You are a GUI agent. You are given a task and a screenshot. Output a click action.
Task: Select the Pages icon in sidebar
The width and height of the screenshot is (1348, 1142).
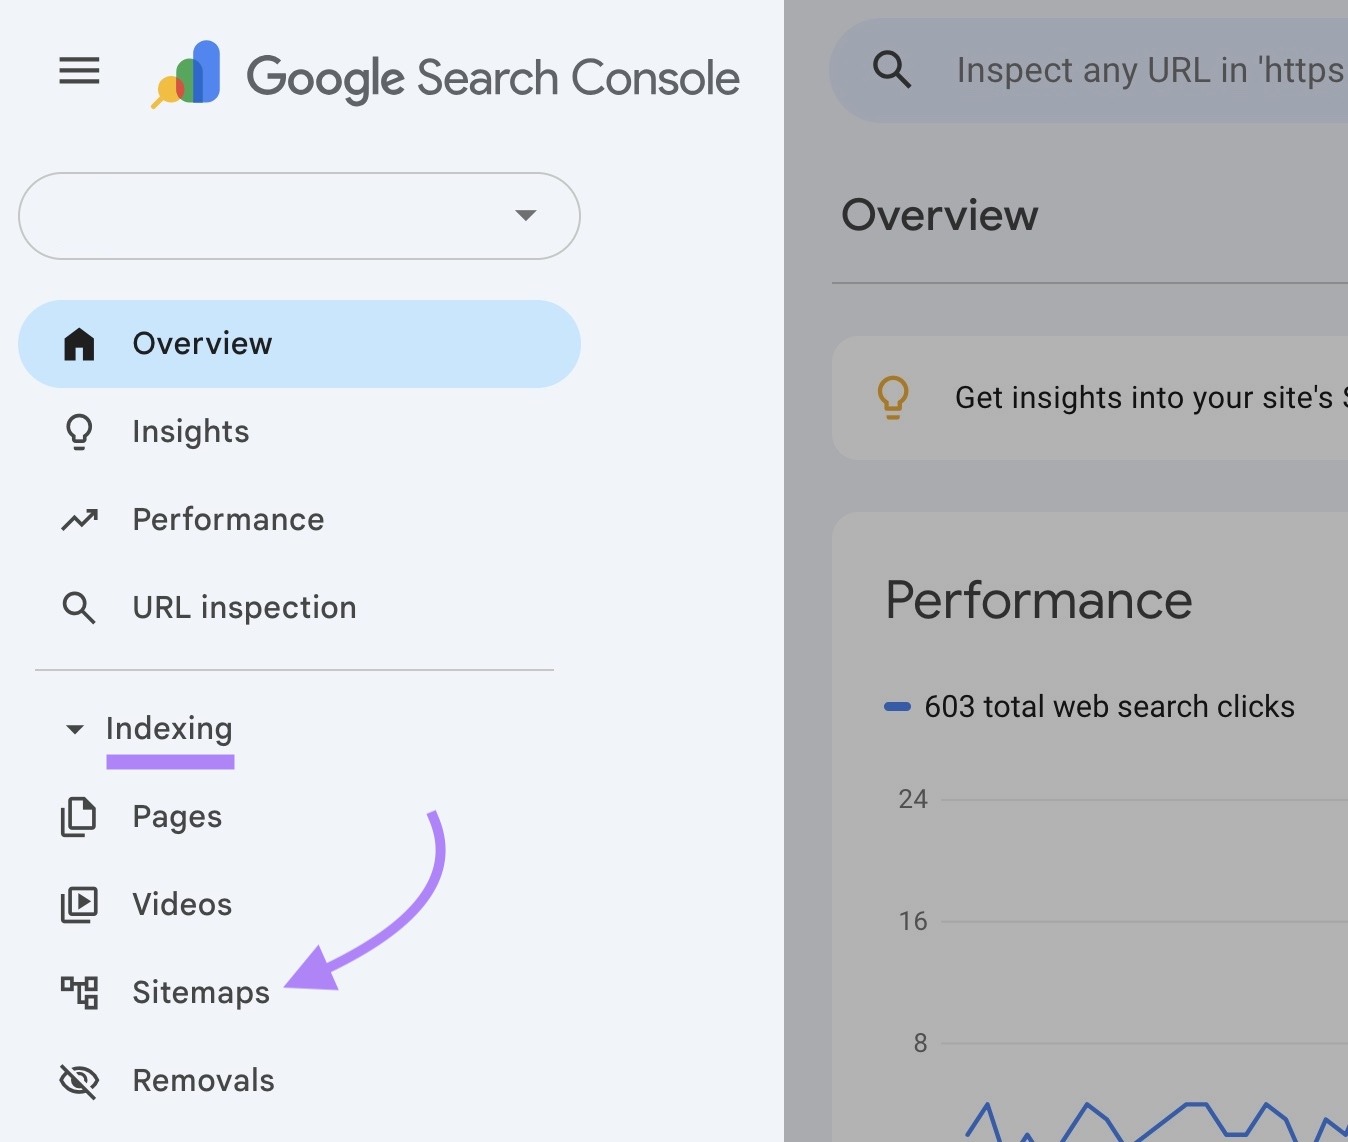pos(78,816)
